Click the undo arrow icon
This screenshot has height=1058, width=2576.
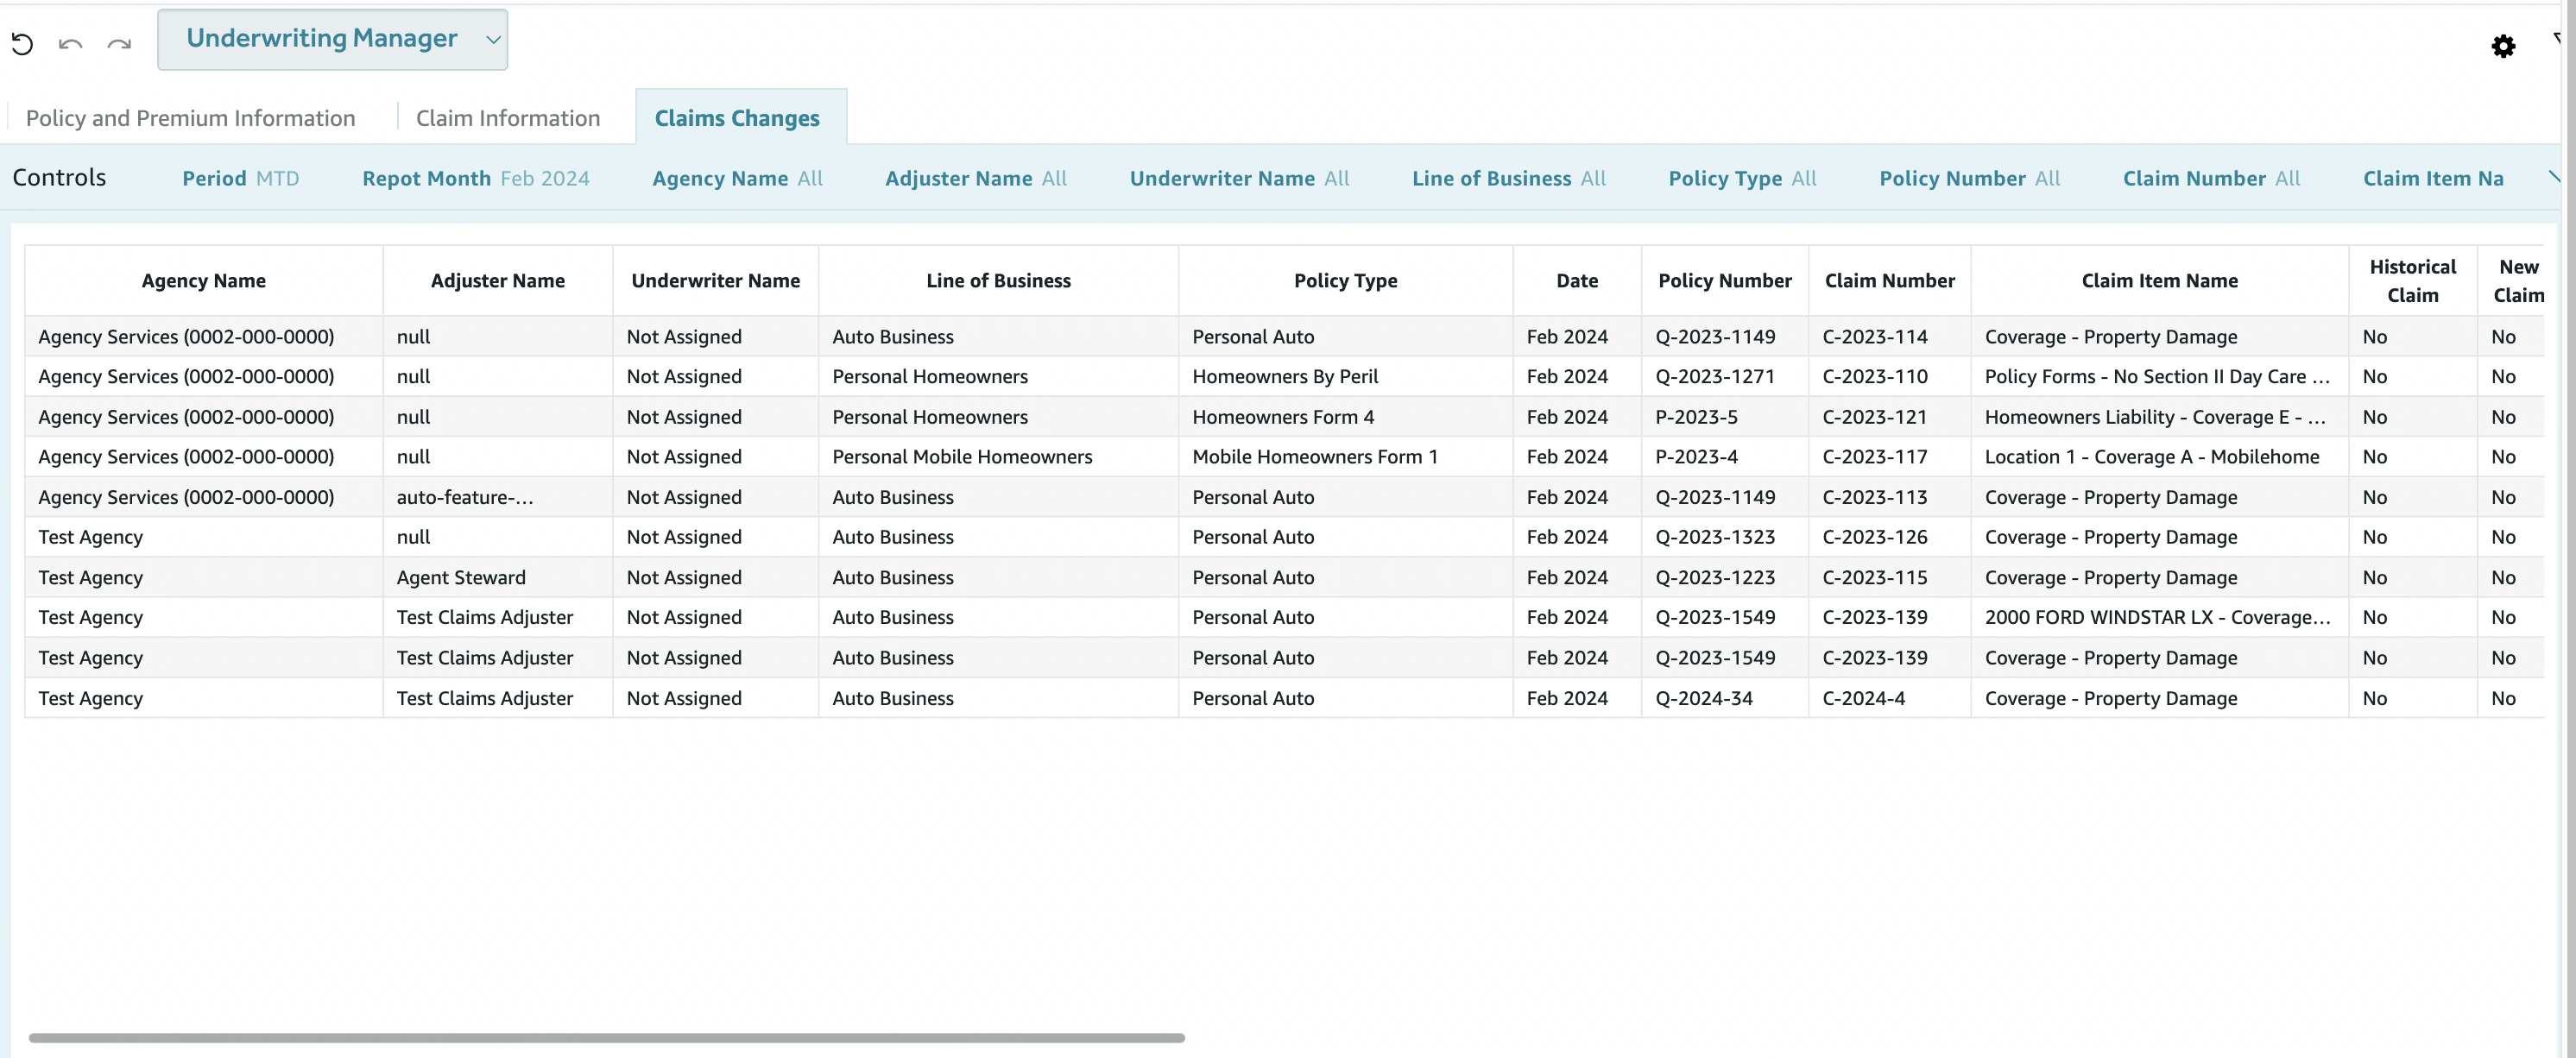(x=70, y=44)
